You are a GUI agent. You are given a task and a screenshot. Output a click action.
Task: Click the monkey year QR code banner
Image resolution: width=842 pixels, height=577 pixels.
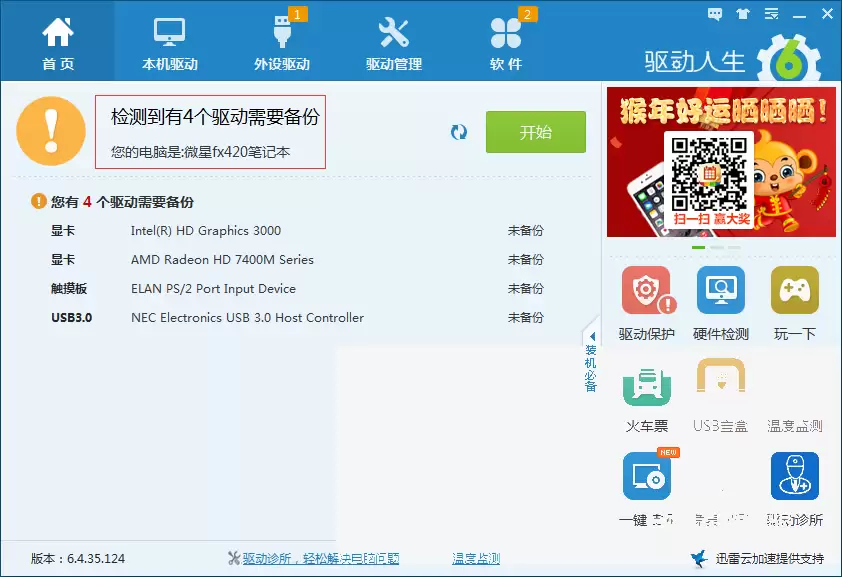tap(721, 162)
